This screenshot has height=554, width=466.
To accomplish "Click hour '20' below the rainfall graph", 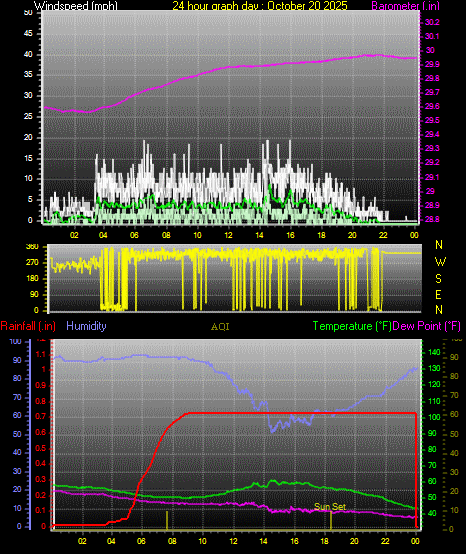I will [354, 541].
